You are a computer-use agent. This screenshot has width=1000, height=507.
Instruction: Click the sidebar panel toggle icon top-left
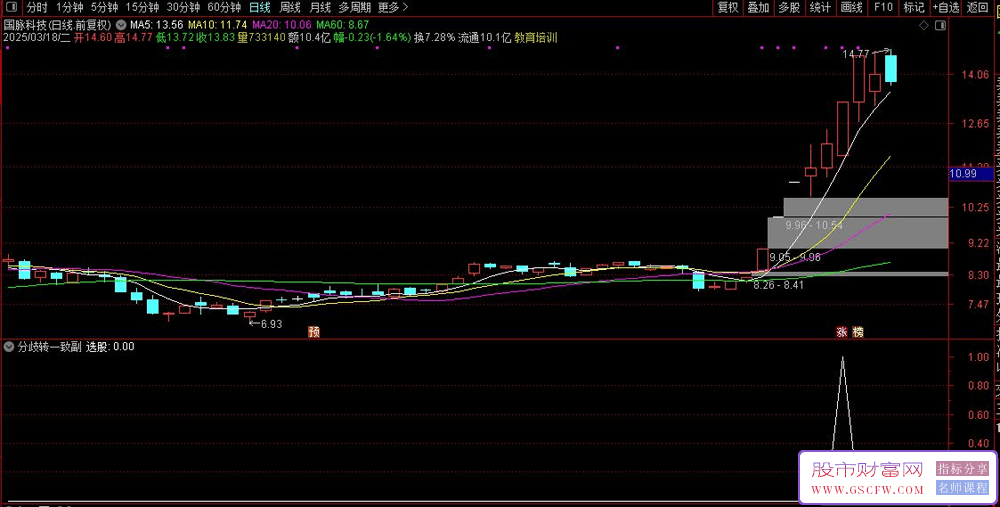point(12,8)
